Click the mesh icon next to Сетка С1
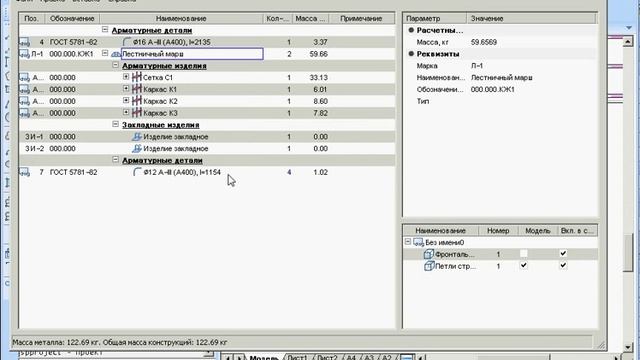The height and width of the screenshot is (360, 640). tap(137, 77)
